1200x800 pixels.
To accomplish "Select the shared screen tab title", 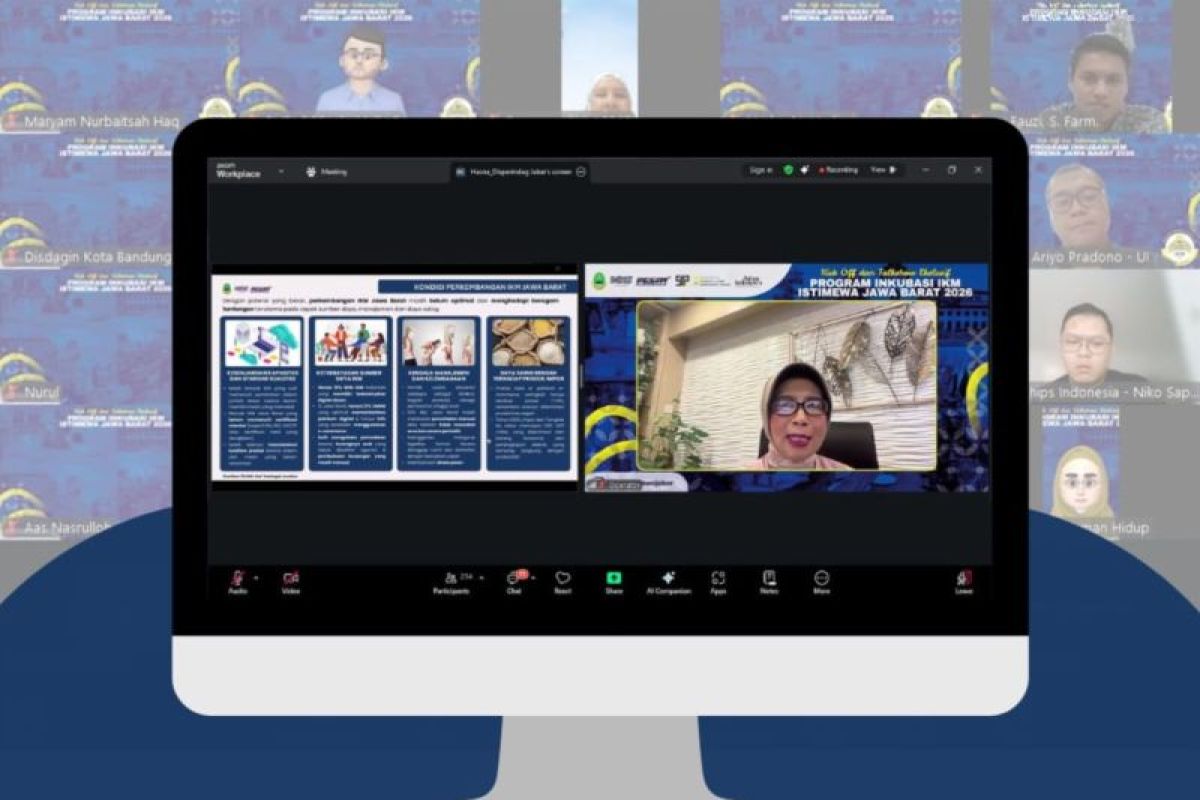I will [x=522, y=172].
